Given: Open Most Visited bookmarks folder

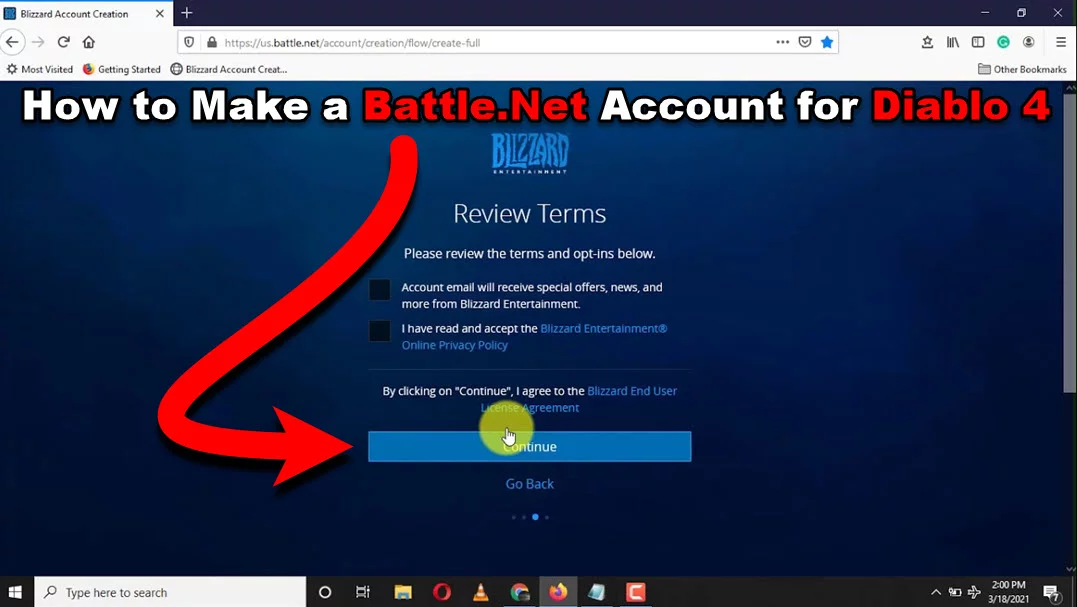Looking at the screenshot, I should (x=40, y=69).
